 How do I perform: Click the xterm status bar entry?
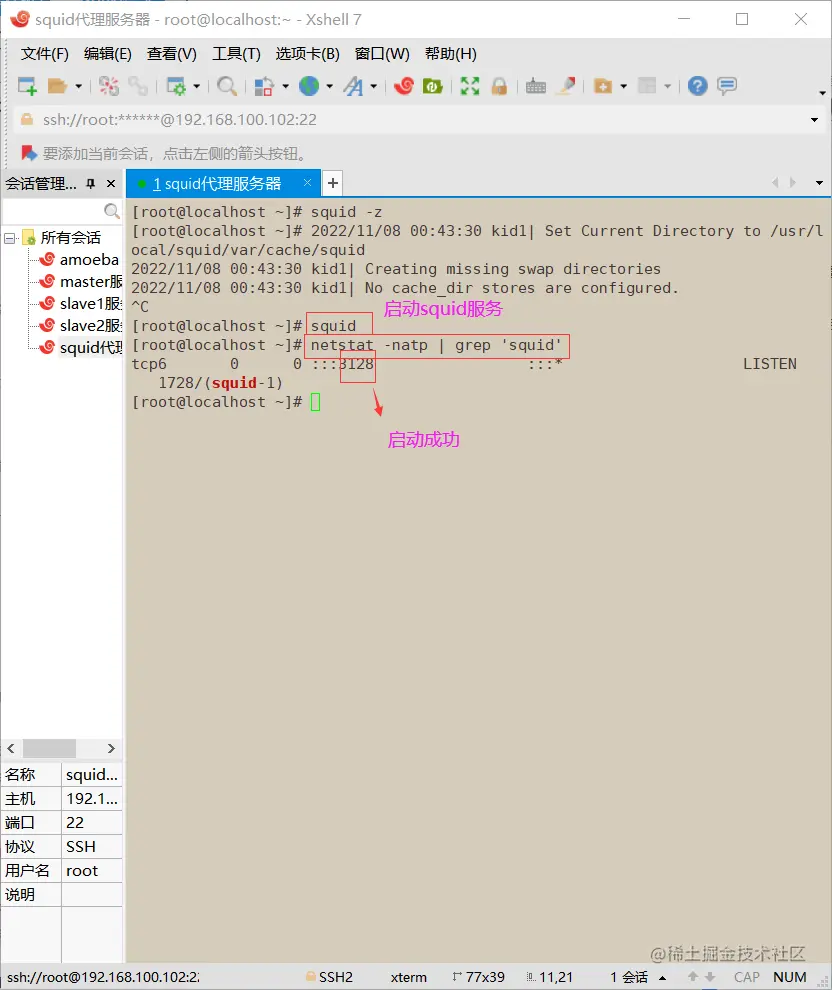[408, 977]
